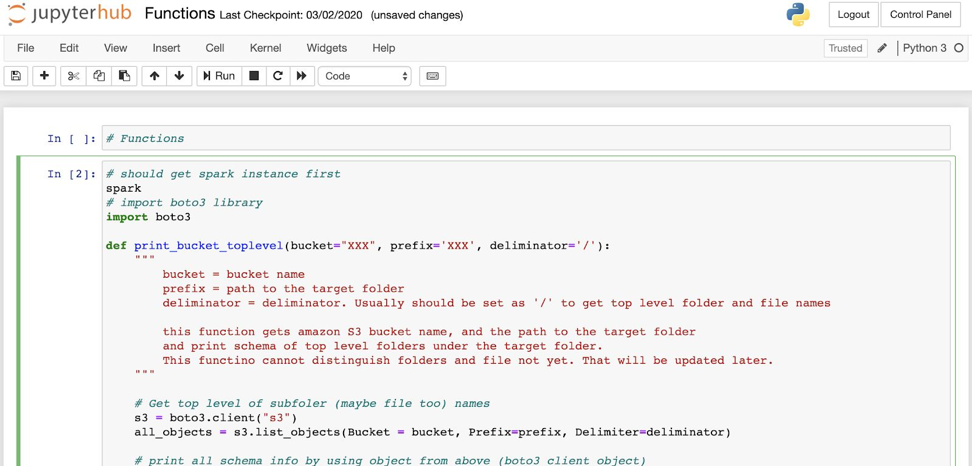Click the 'import boto3' code line

coord(148,217)
